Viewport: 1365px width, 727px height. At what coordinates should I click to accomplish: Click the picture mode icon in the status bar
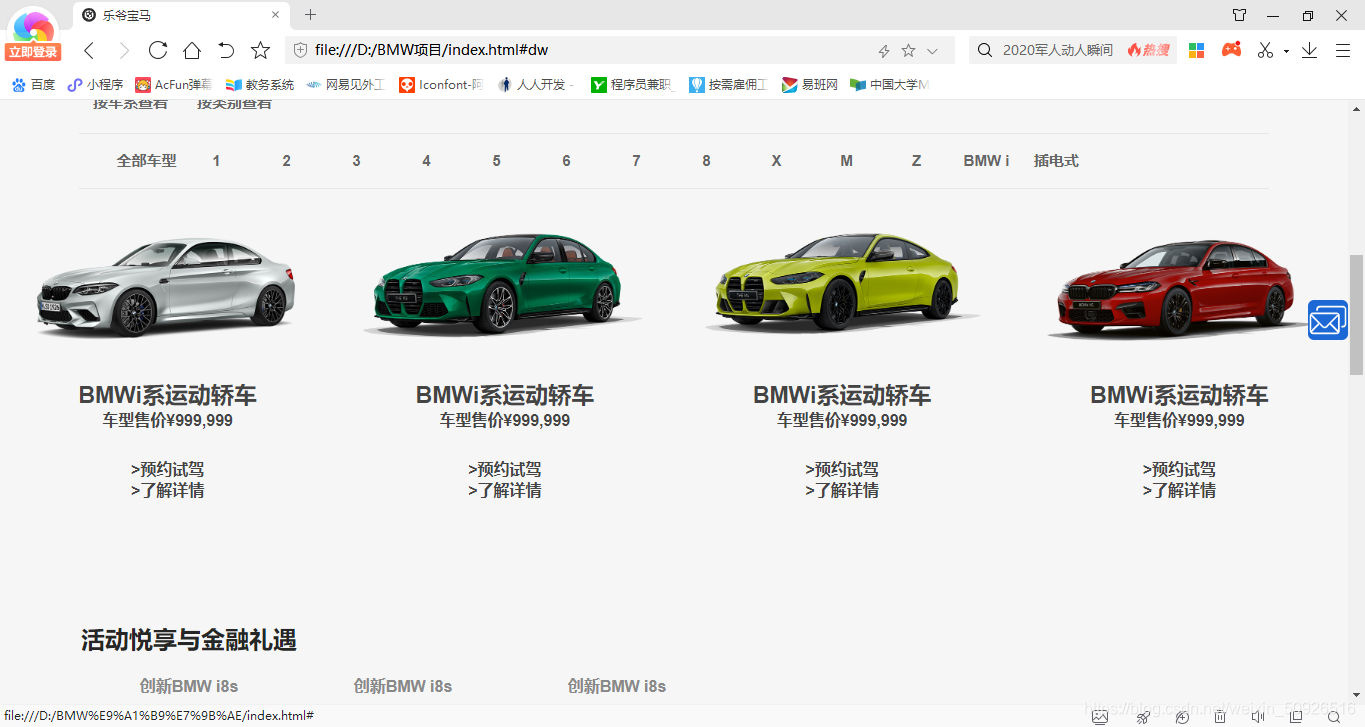pos(1100,716)
